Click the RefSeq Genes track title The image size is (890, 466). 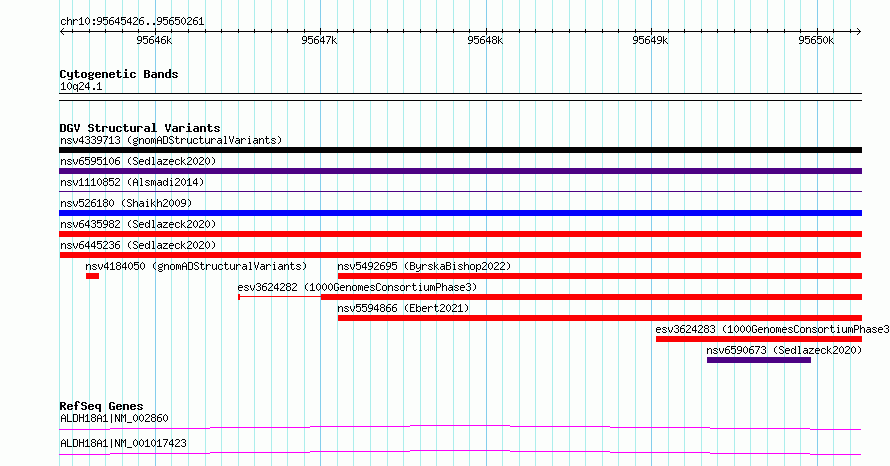point(101,406)
